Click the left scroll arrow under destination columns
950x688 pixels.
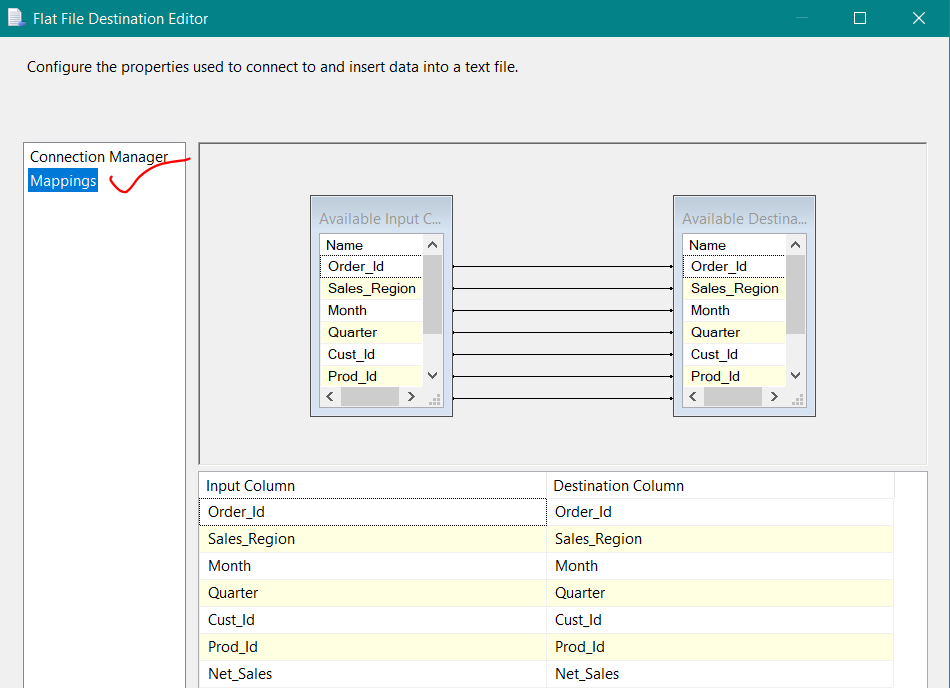coord(692,396)
